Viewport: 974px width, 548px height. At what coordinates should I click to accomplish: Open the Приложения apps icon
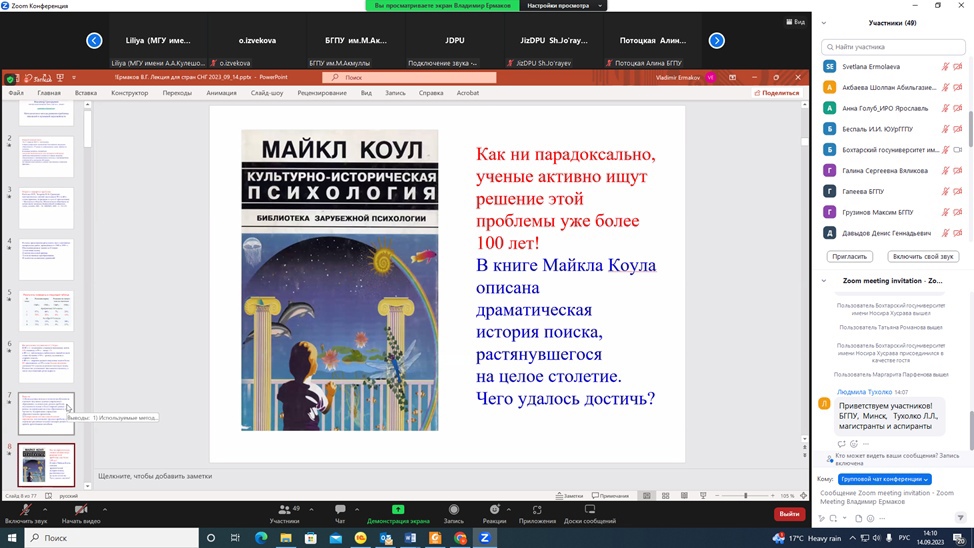click(x=537, y=510)
